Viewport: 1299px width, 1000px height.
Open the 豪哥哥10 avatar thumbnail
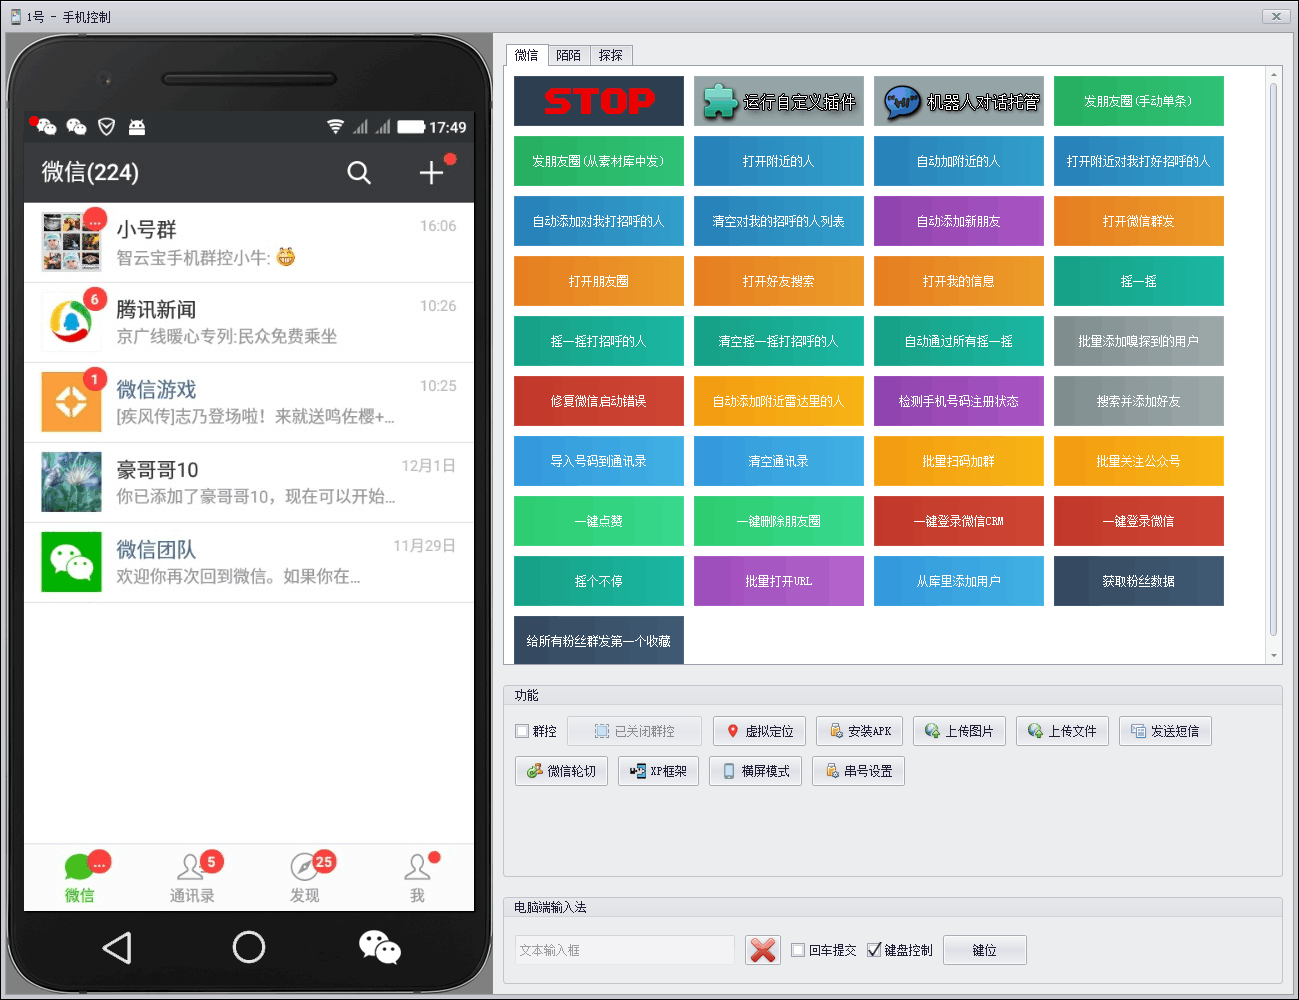(71, 481)
